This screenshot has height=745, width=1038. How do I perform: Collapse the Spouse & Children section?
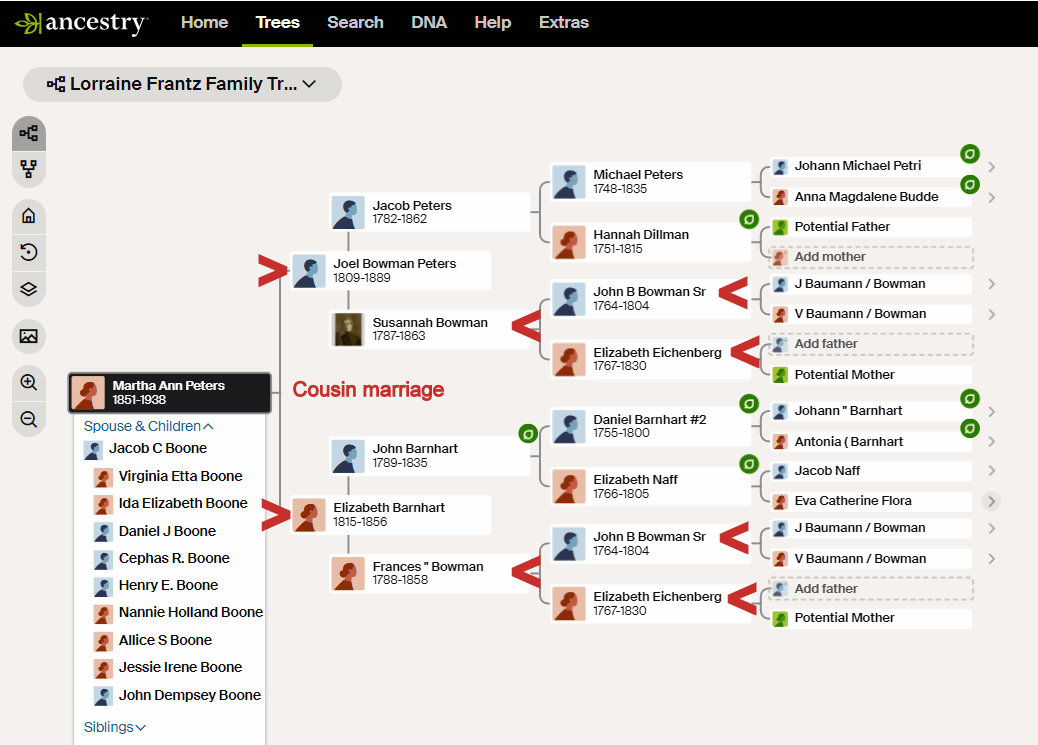148,426
